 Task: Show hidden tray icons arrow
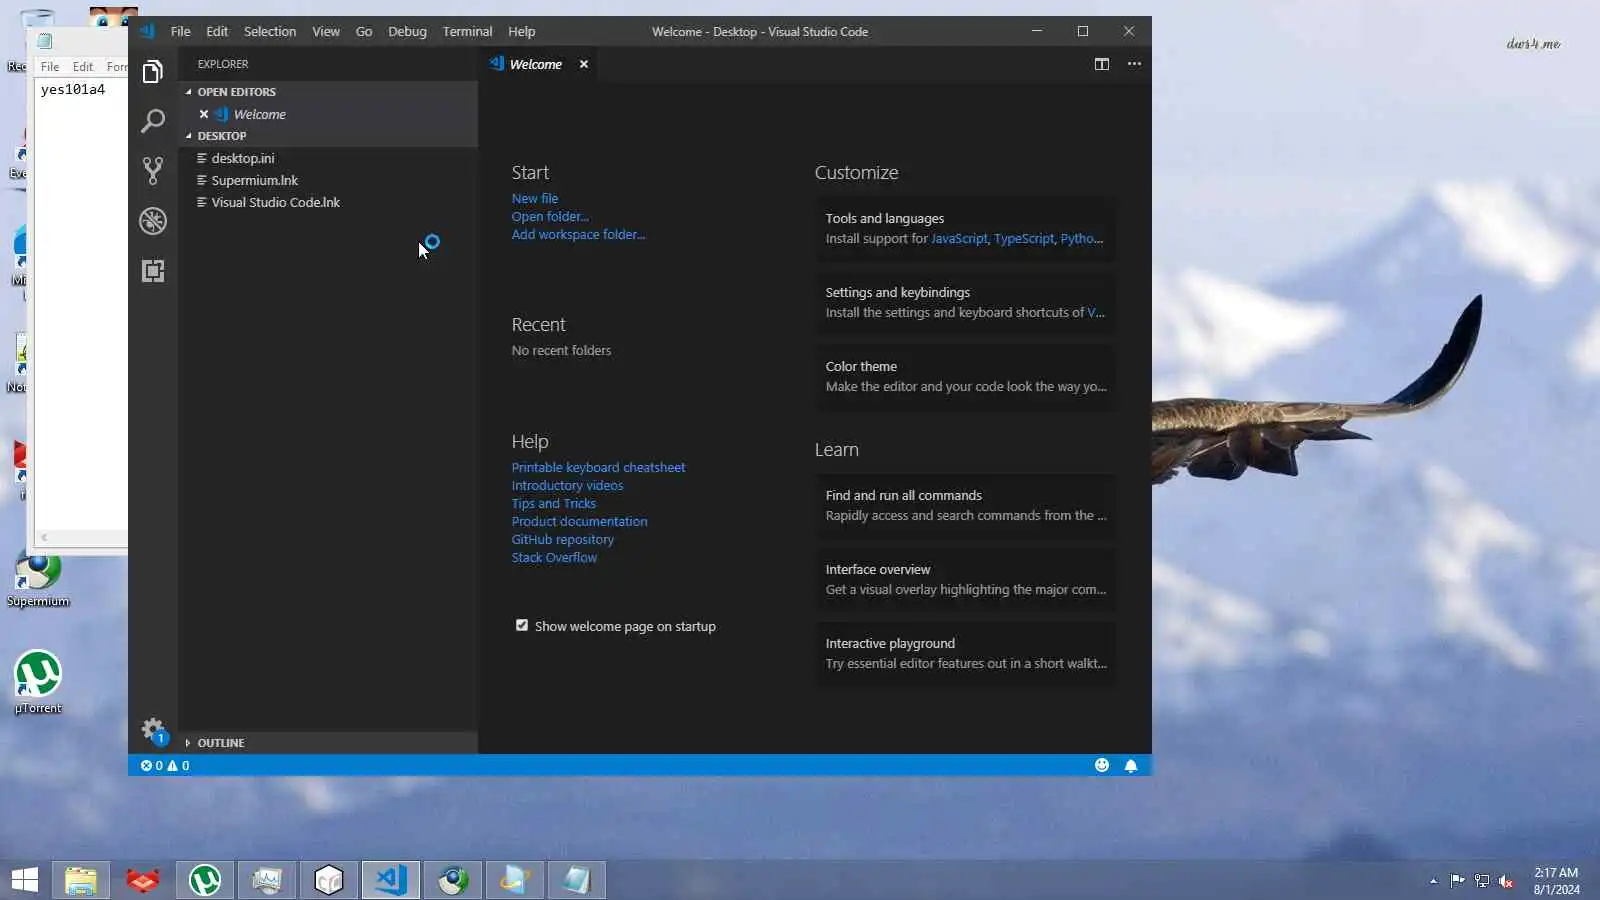[1433, 881]
